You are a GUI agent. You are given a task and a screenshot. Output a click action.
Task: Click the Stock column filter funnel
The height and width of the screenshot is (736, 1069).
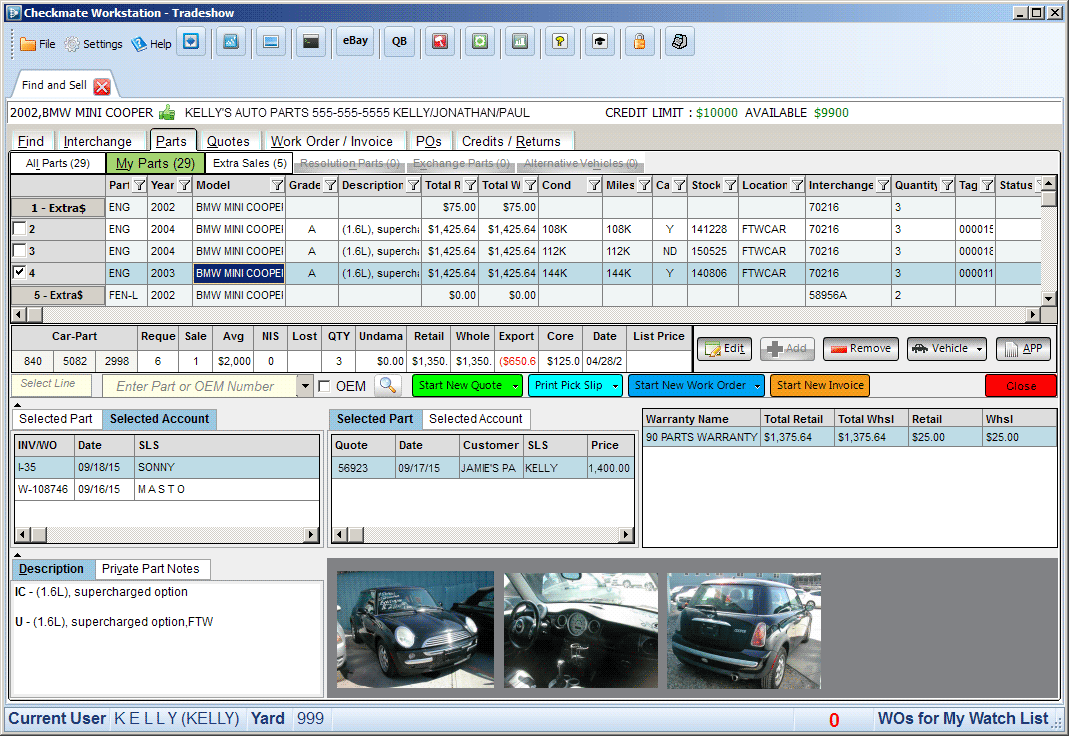pos(730,185)
